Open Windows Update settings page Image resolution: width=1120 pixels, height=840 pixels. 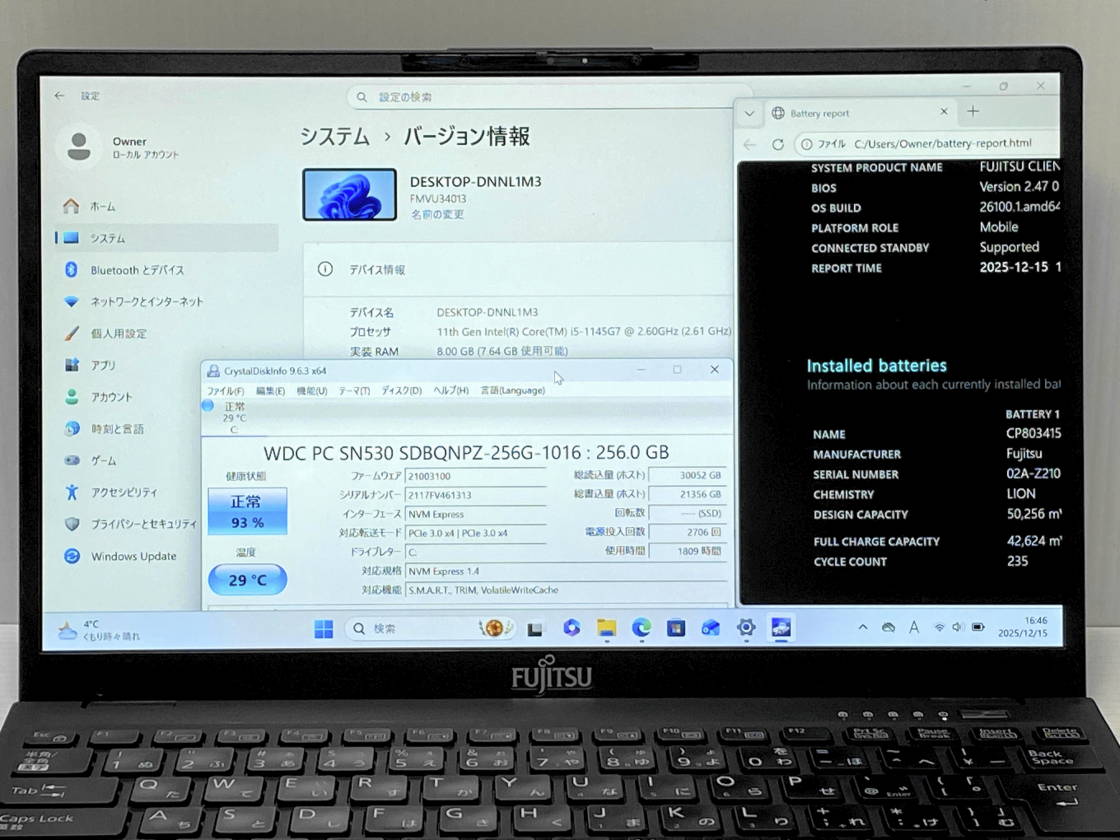pos(133,556)
